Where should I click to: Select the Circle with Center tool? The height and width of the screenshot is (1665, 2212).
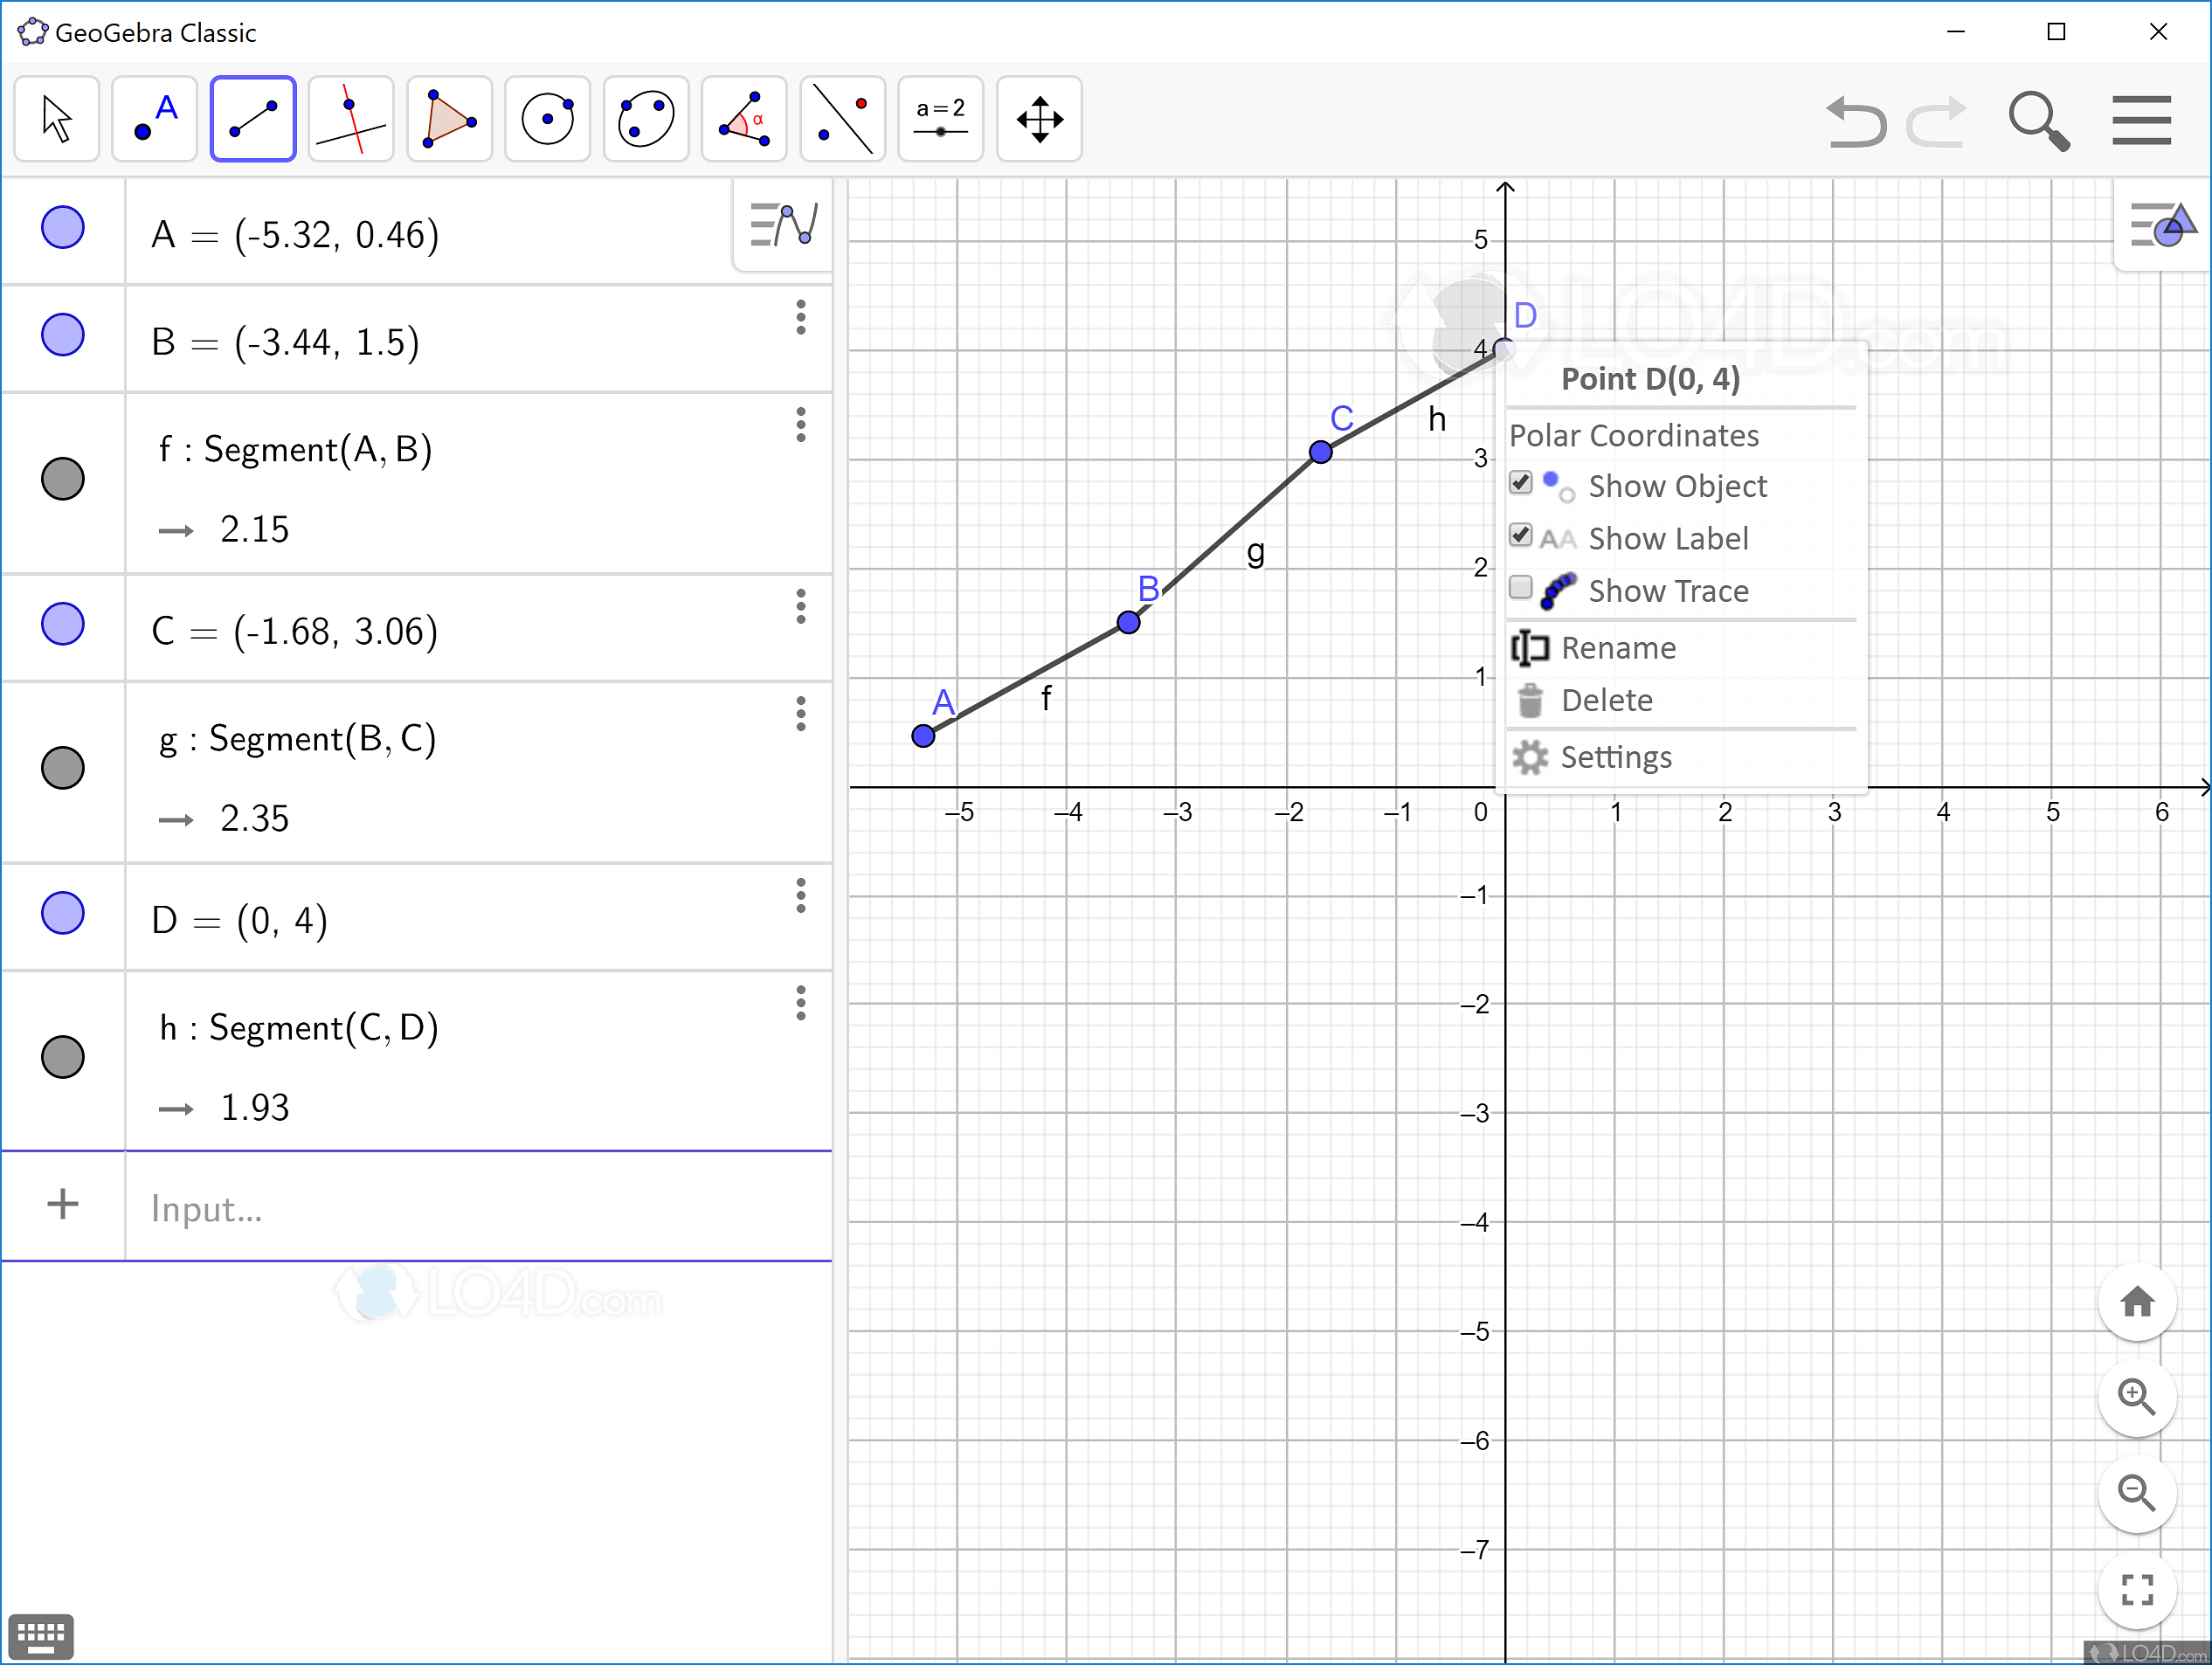[x=547, y=119]
